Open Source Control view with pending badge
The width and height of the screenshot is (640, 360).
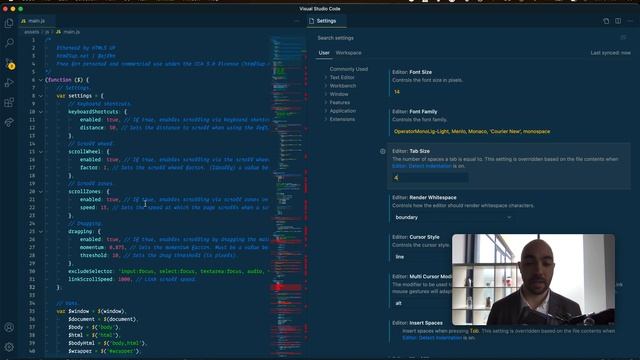coord(9,63)
